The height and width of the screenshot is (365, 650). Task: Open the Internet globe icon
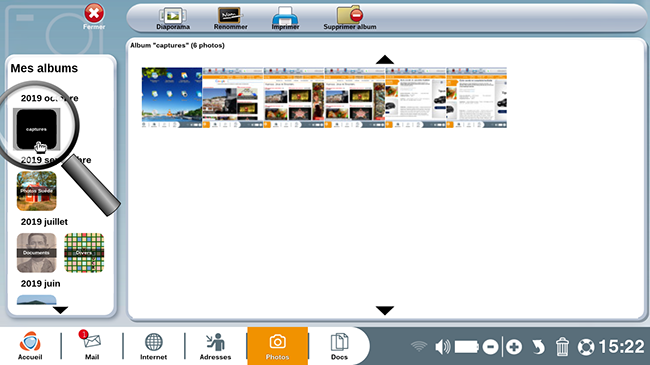tap(153, 346)
